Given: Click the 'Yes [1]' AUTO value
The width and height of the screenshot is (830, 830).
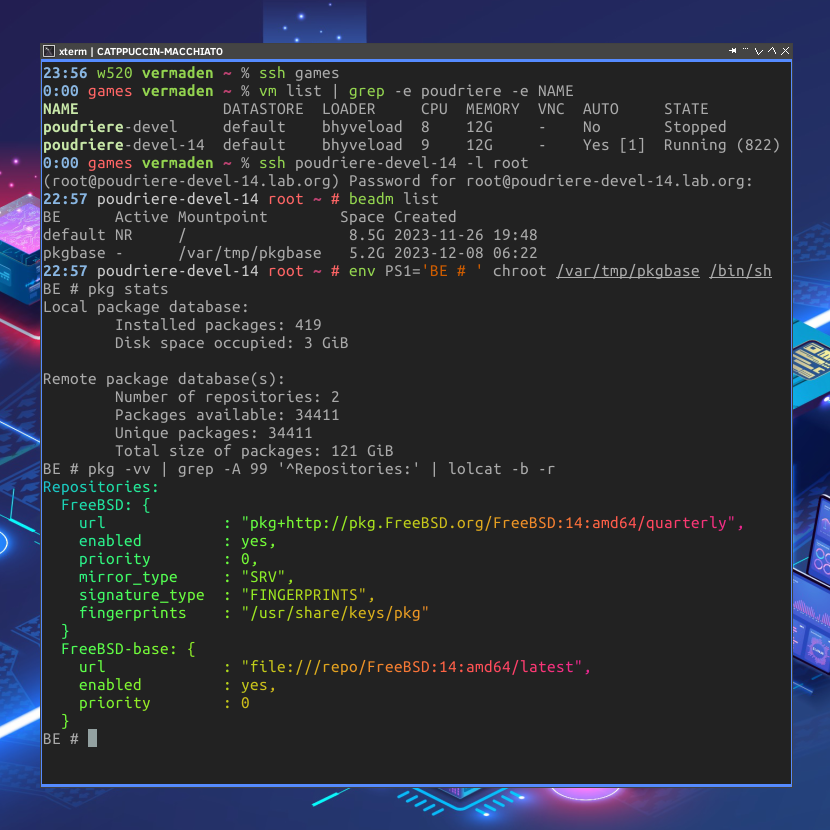Looking at the screenshot, I should click(614, 145).
